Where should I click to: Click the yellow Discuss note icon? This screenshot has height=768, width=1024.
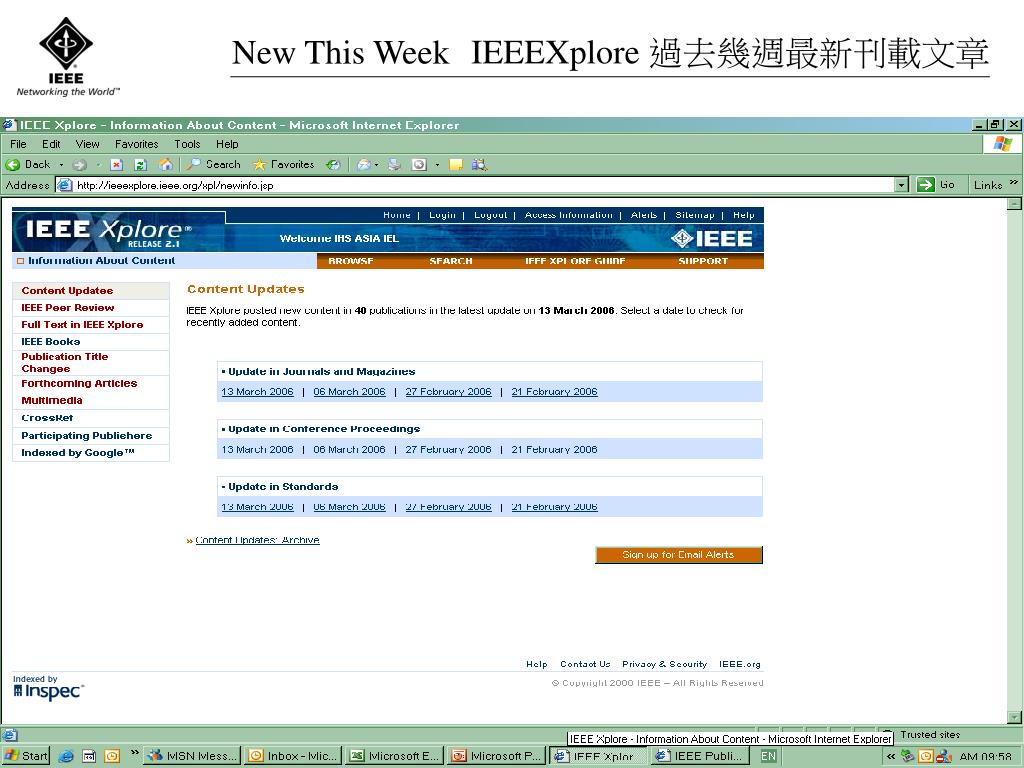click(456, 165)
